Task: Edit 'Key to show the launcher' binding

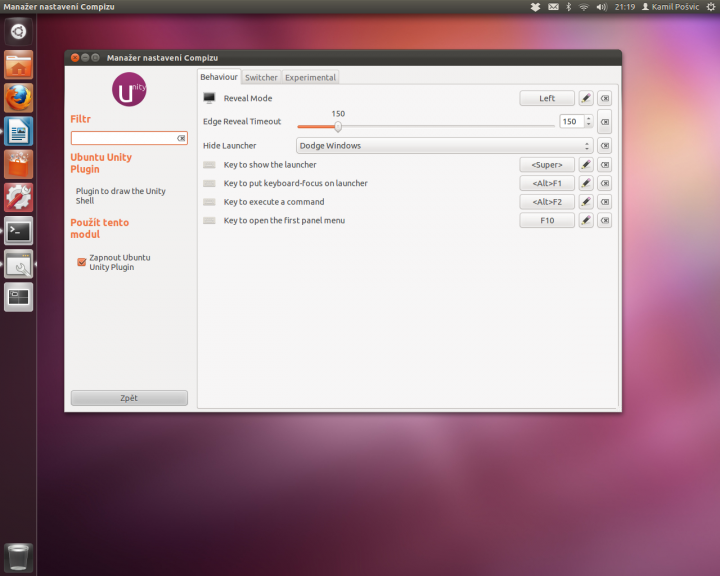Action: click(x=586, y=164)
